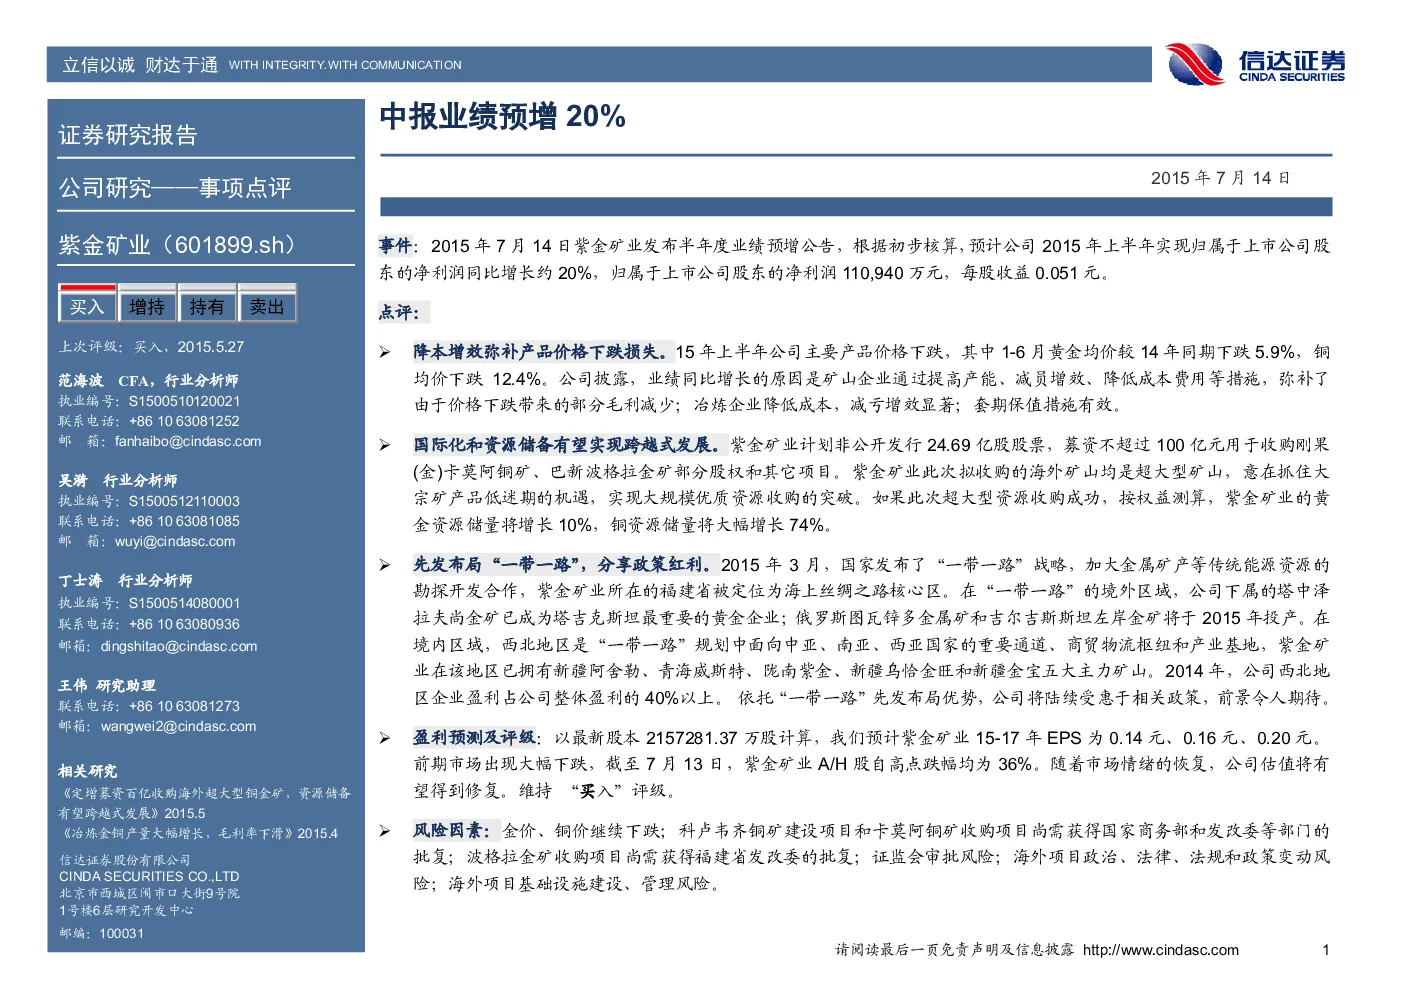Click slogan 立信以诚 财达于通 in header

[140, 65]
